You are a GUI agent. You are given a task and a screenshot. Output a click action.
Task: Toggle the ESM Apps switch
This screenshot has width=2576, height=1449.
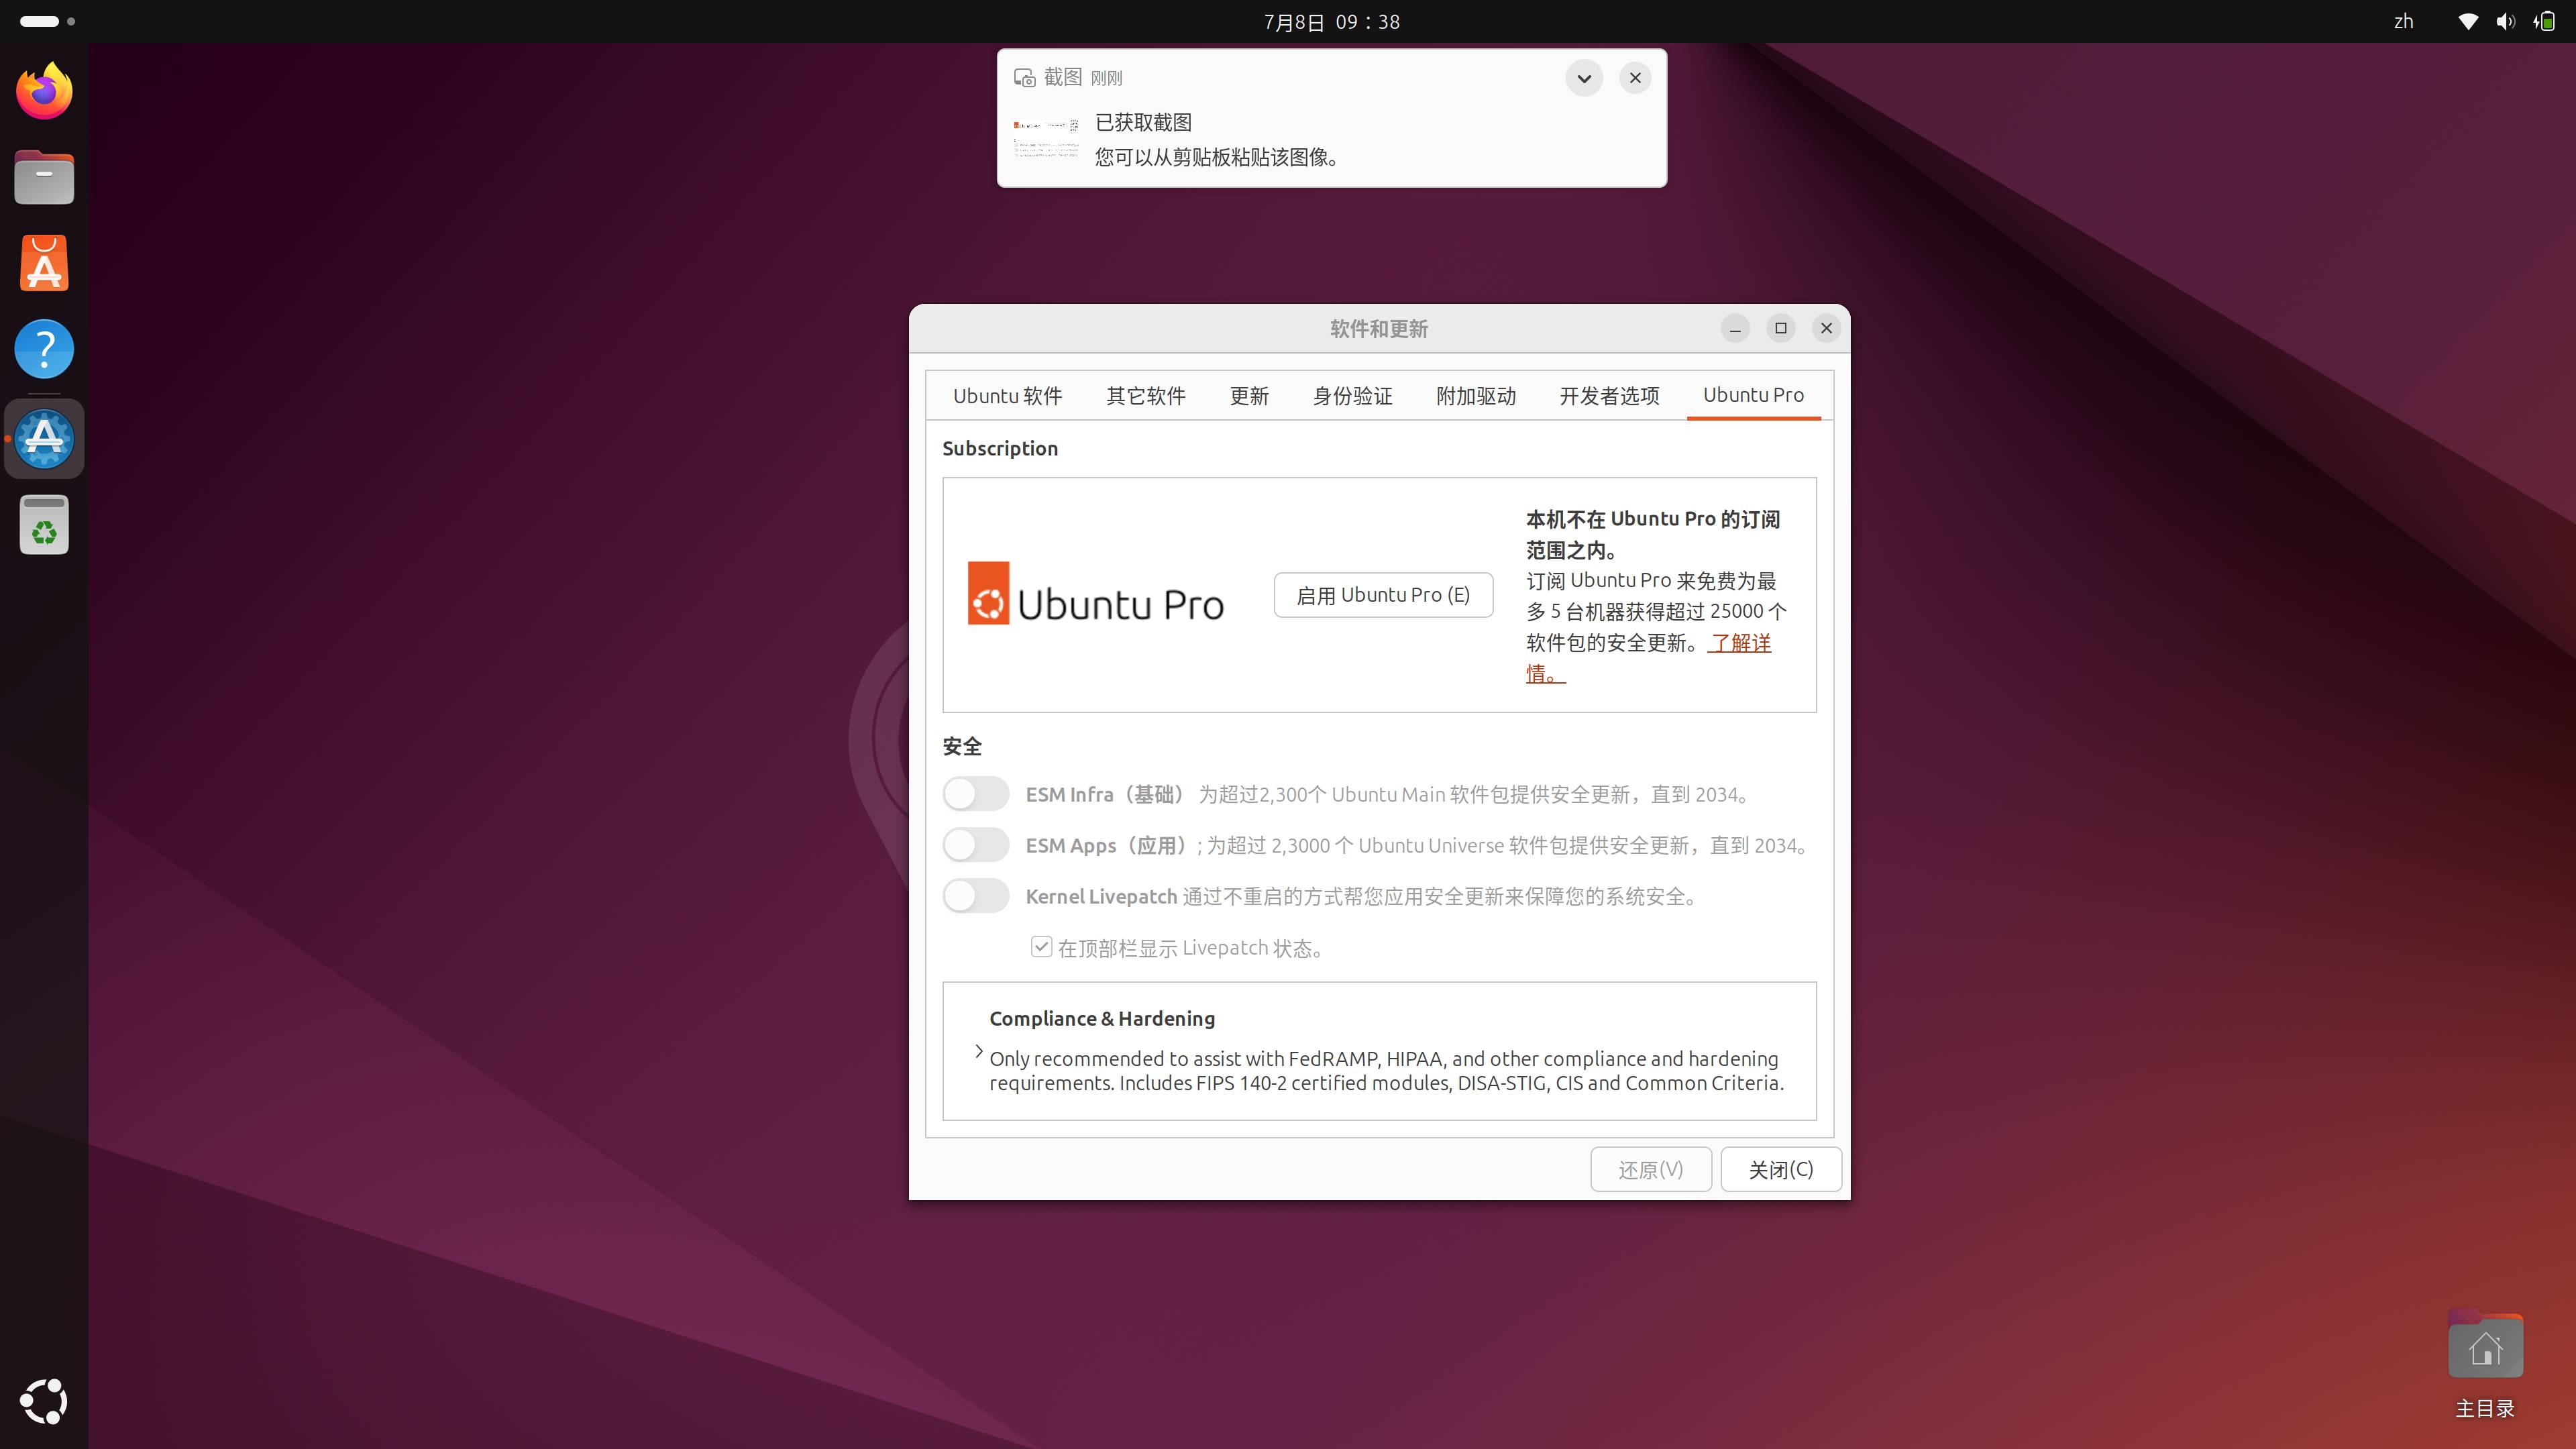[976, 845]
